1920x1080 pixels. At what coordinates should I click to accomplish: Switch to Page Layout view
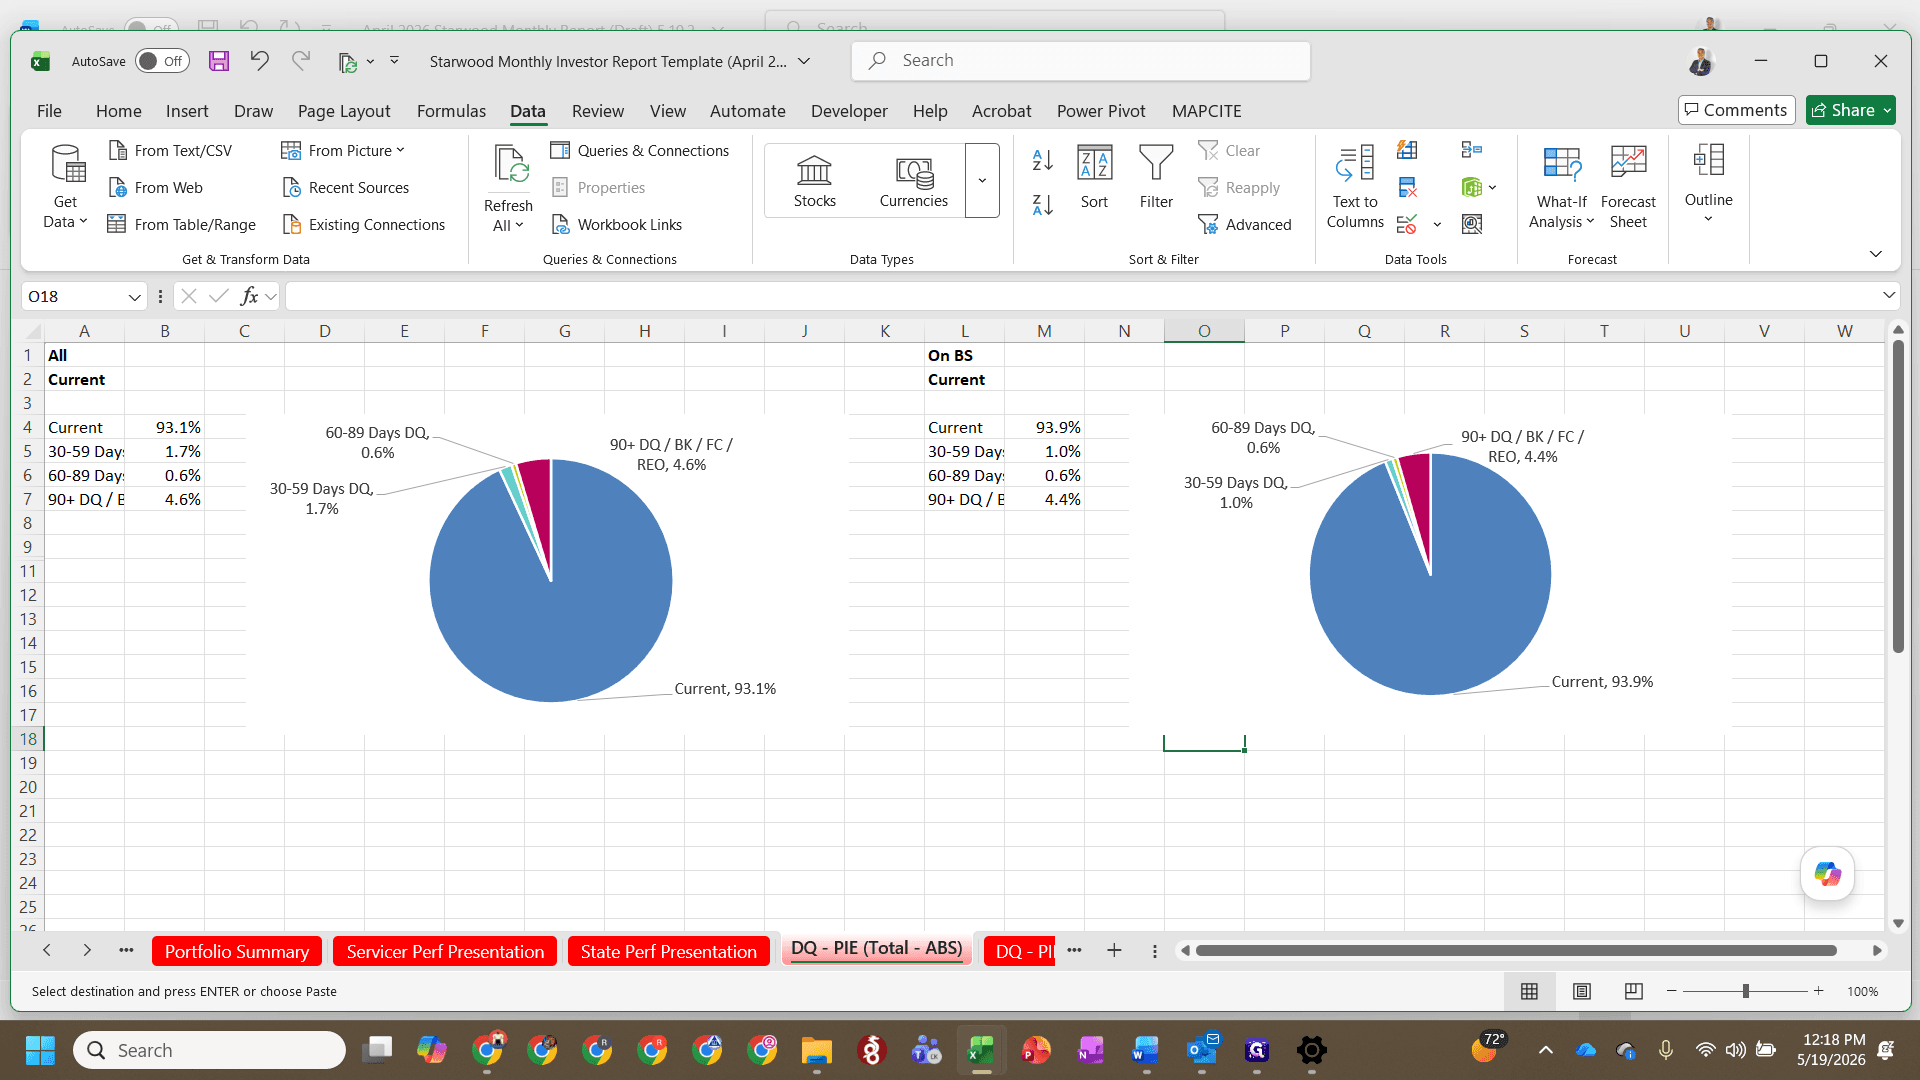pyautogui.click(x=1582, y=991)
